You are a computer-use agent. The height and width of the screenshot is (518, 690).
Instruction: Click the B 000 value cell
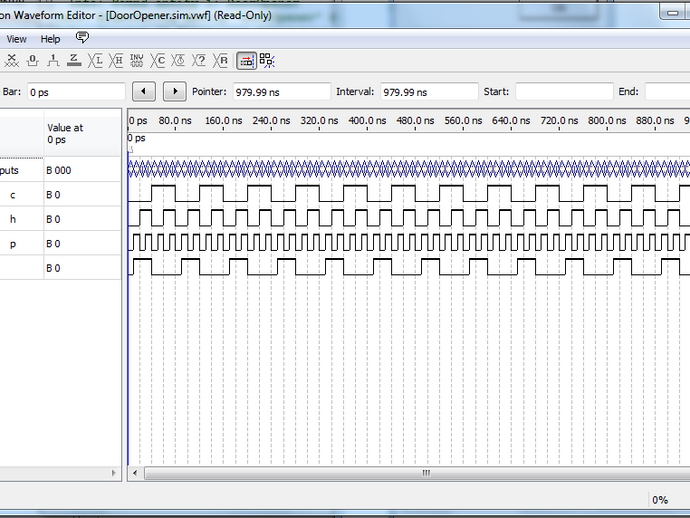click(x=82, y=170)
